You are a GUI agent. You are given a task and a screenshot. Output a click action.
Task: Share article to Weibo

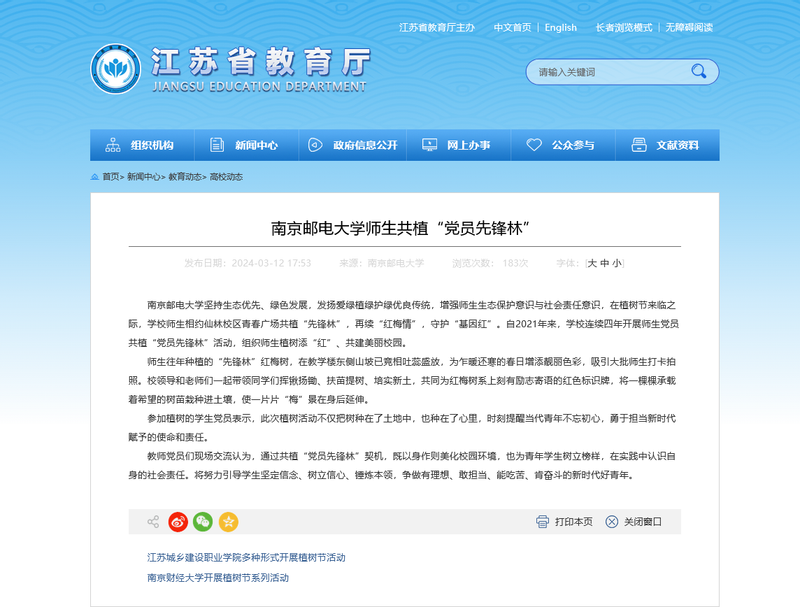click(178, 522)
